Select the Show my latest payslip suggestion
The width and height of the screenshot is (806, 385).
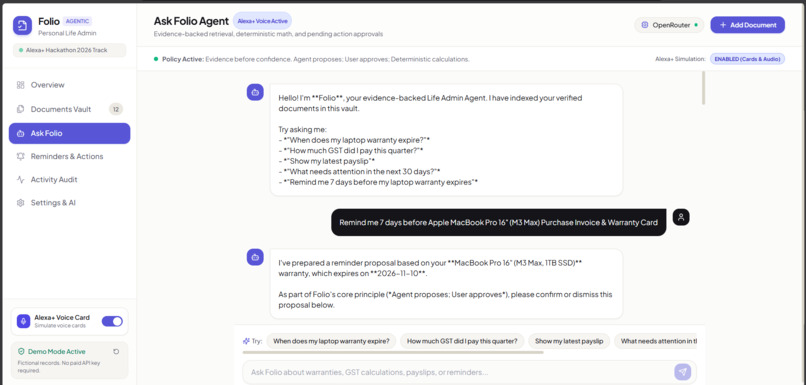click(569, 341)
